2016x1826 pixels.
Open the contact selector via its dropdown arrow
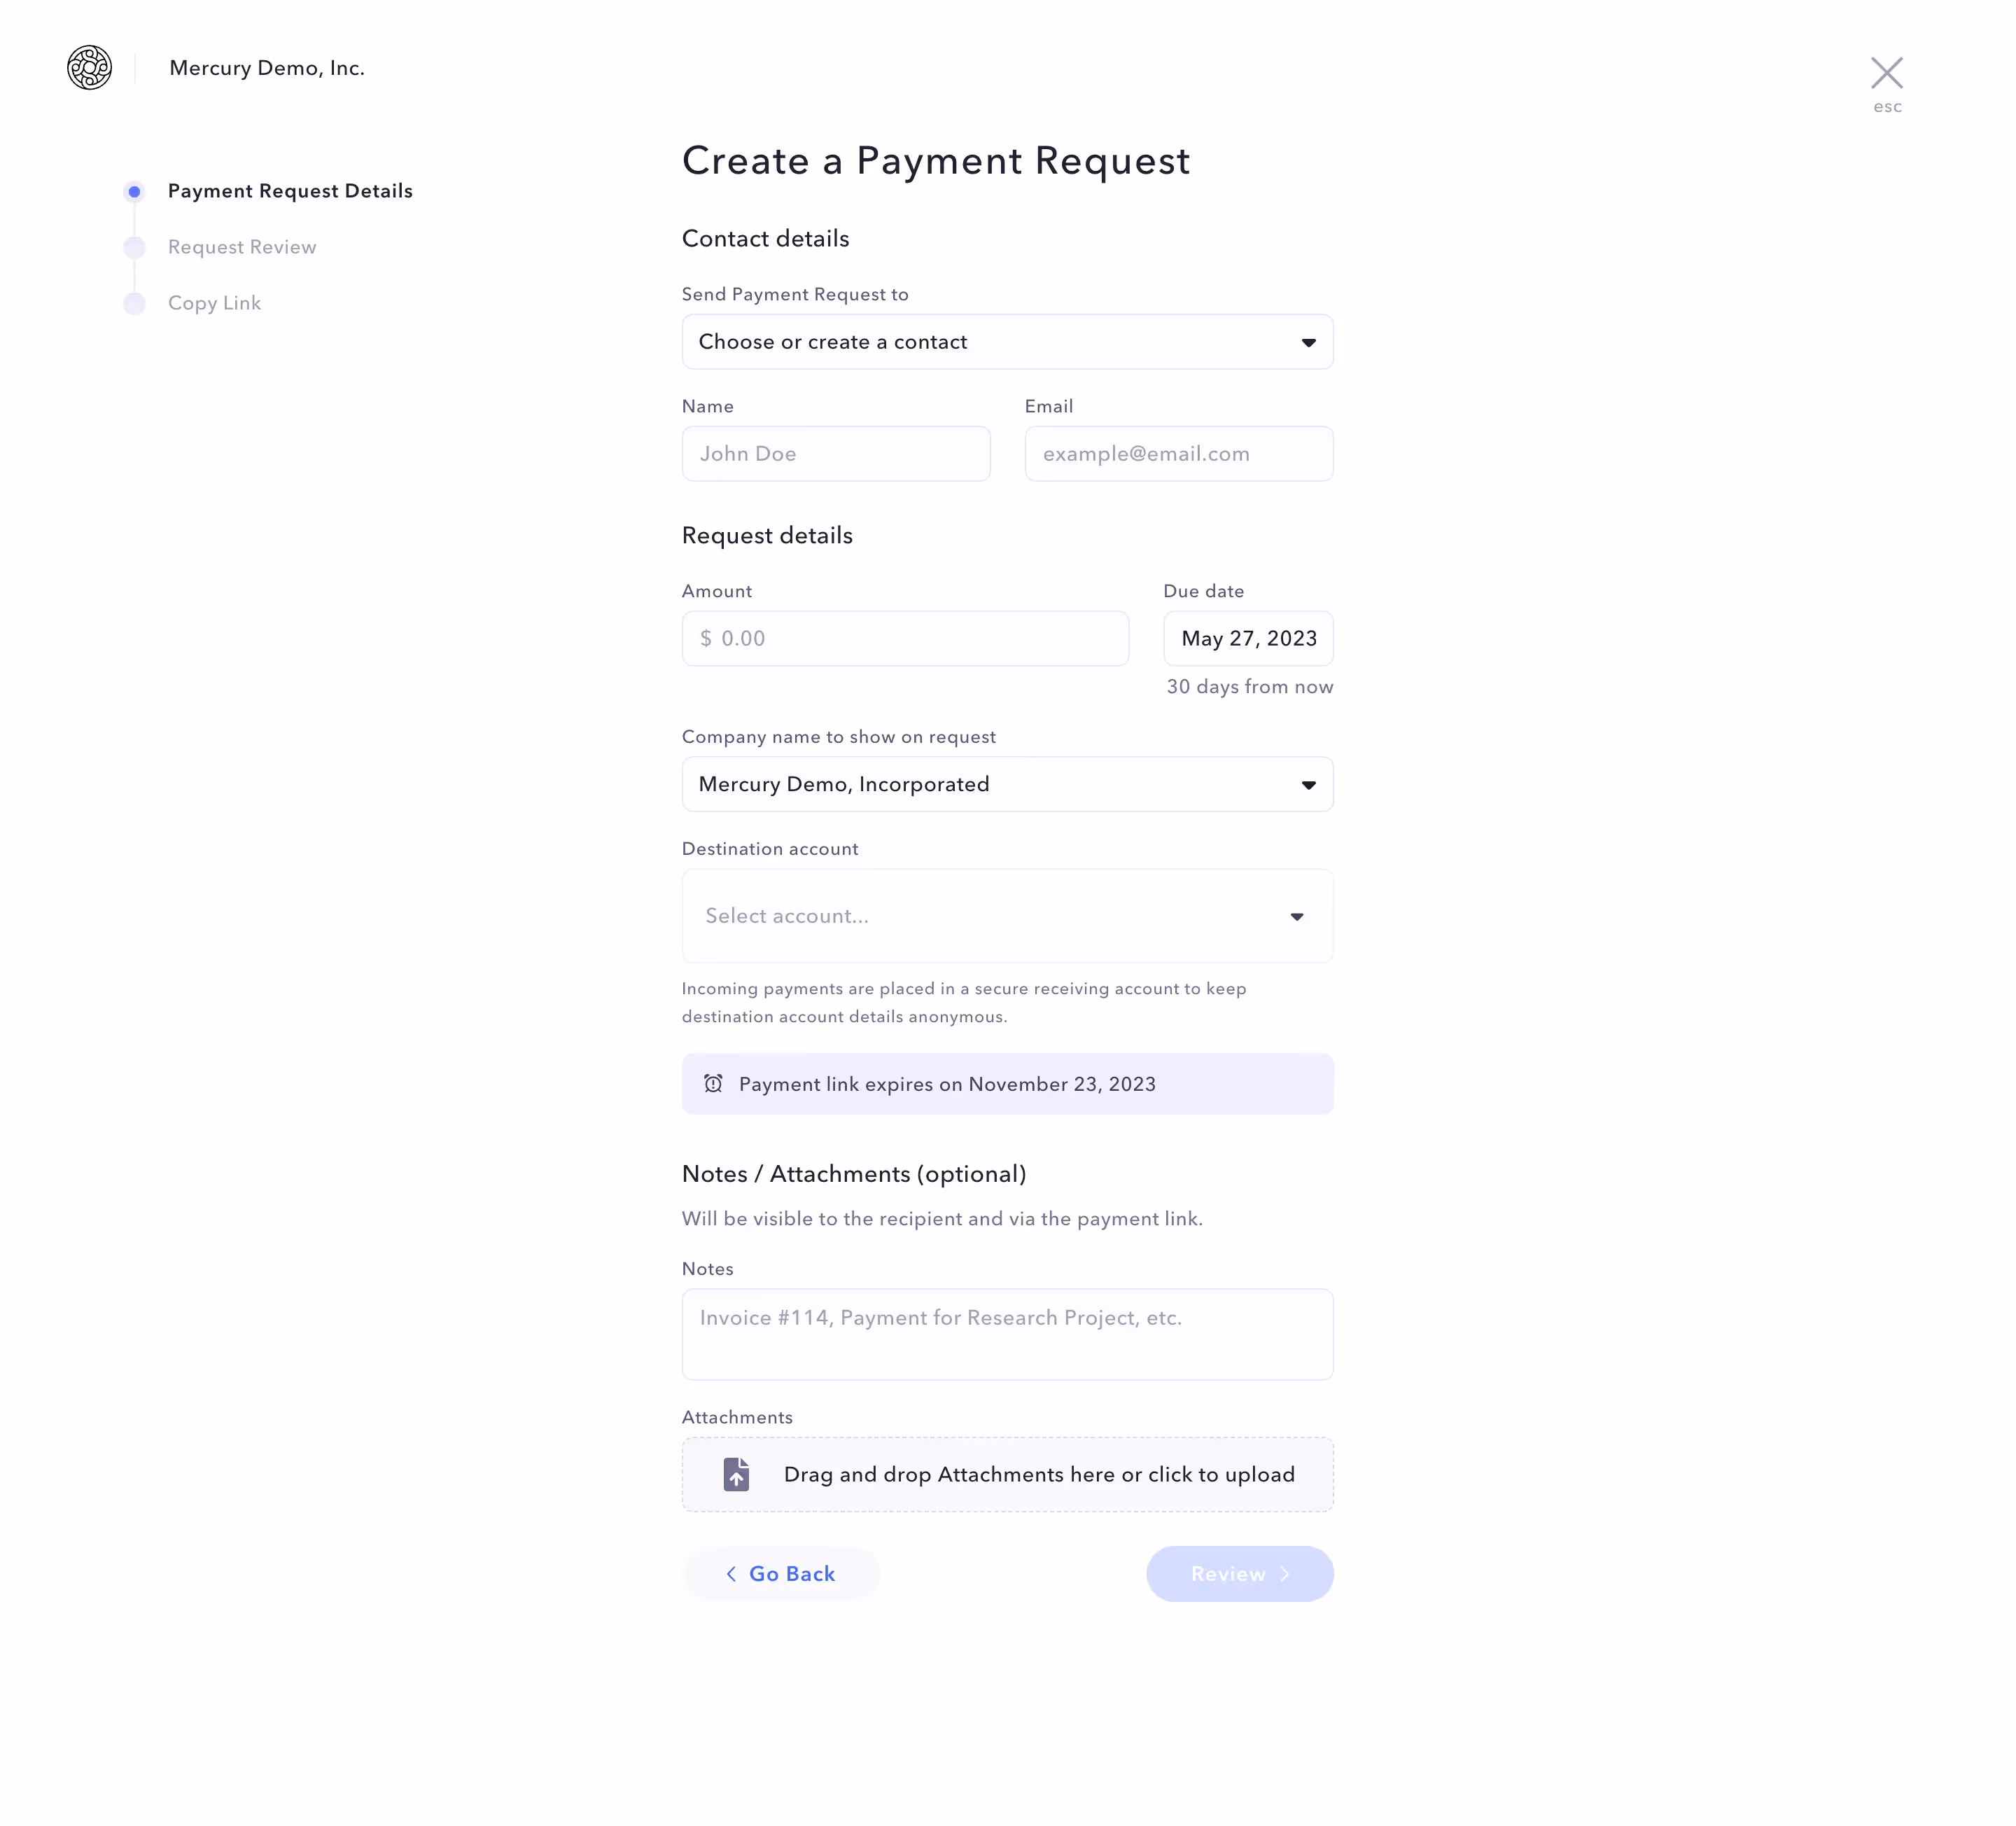coord(1308,342)
